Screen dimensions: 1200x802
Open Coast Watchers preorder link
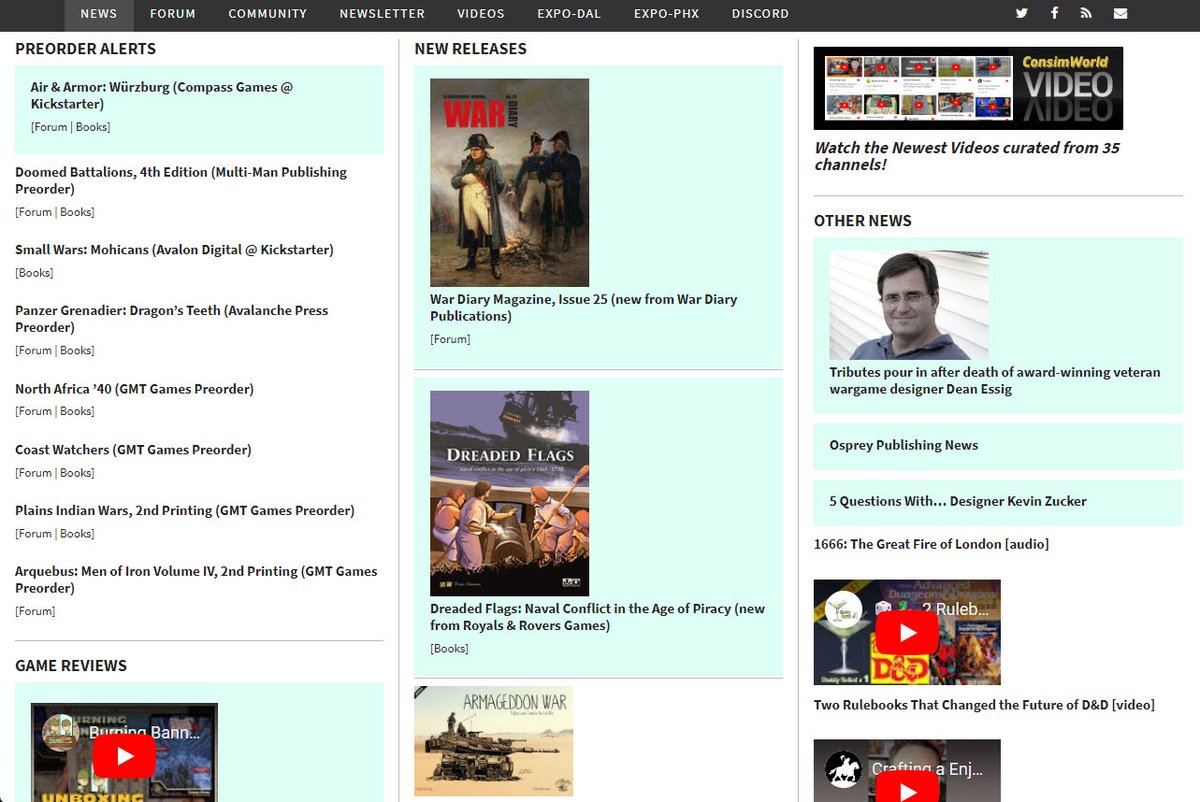[133, 450]
